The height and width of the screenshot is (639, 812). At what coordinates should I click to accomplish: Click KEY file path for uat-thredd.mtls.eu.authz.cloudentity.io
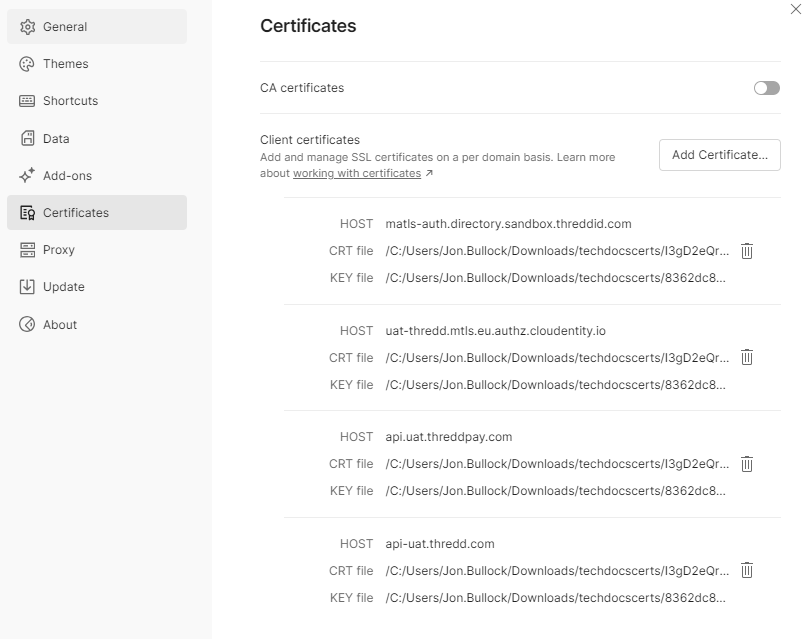click(x=555, y=385)
